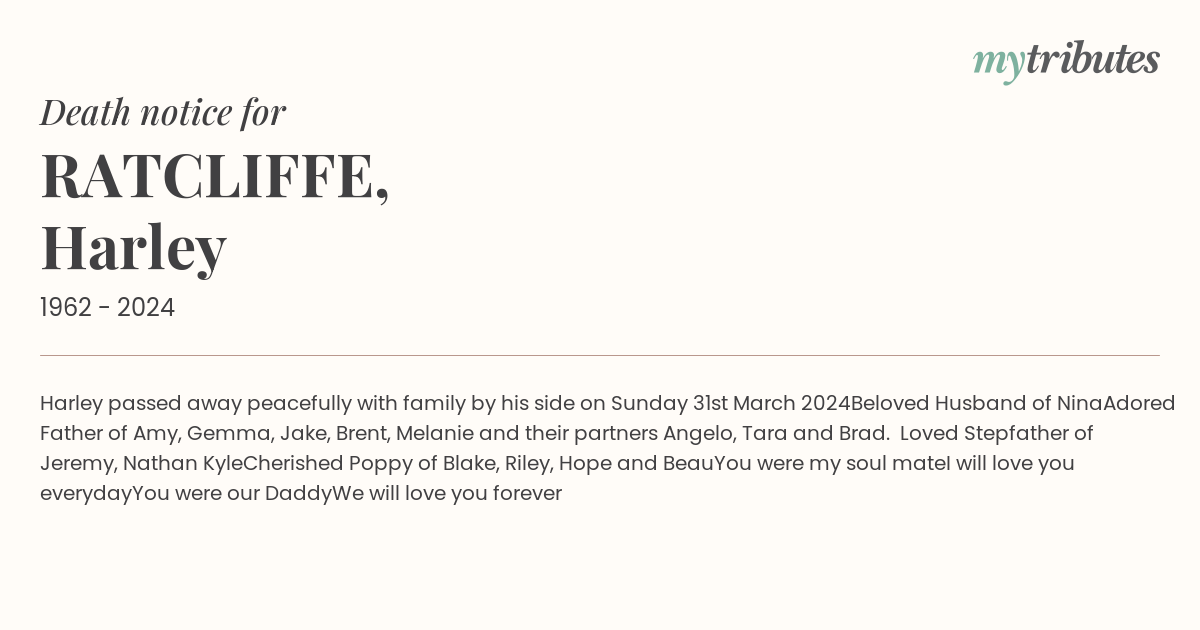The width and height of the screenshot is (1200, 630).
Task: Click the names "Jeremy, Nathan Kyle"
Action: pos(141,464)
